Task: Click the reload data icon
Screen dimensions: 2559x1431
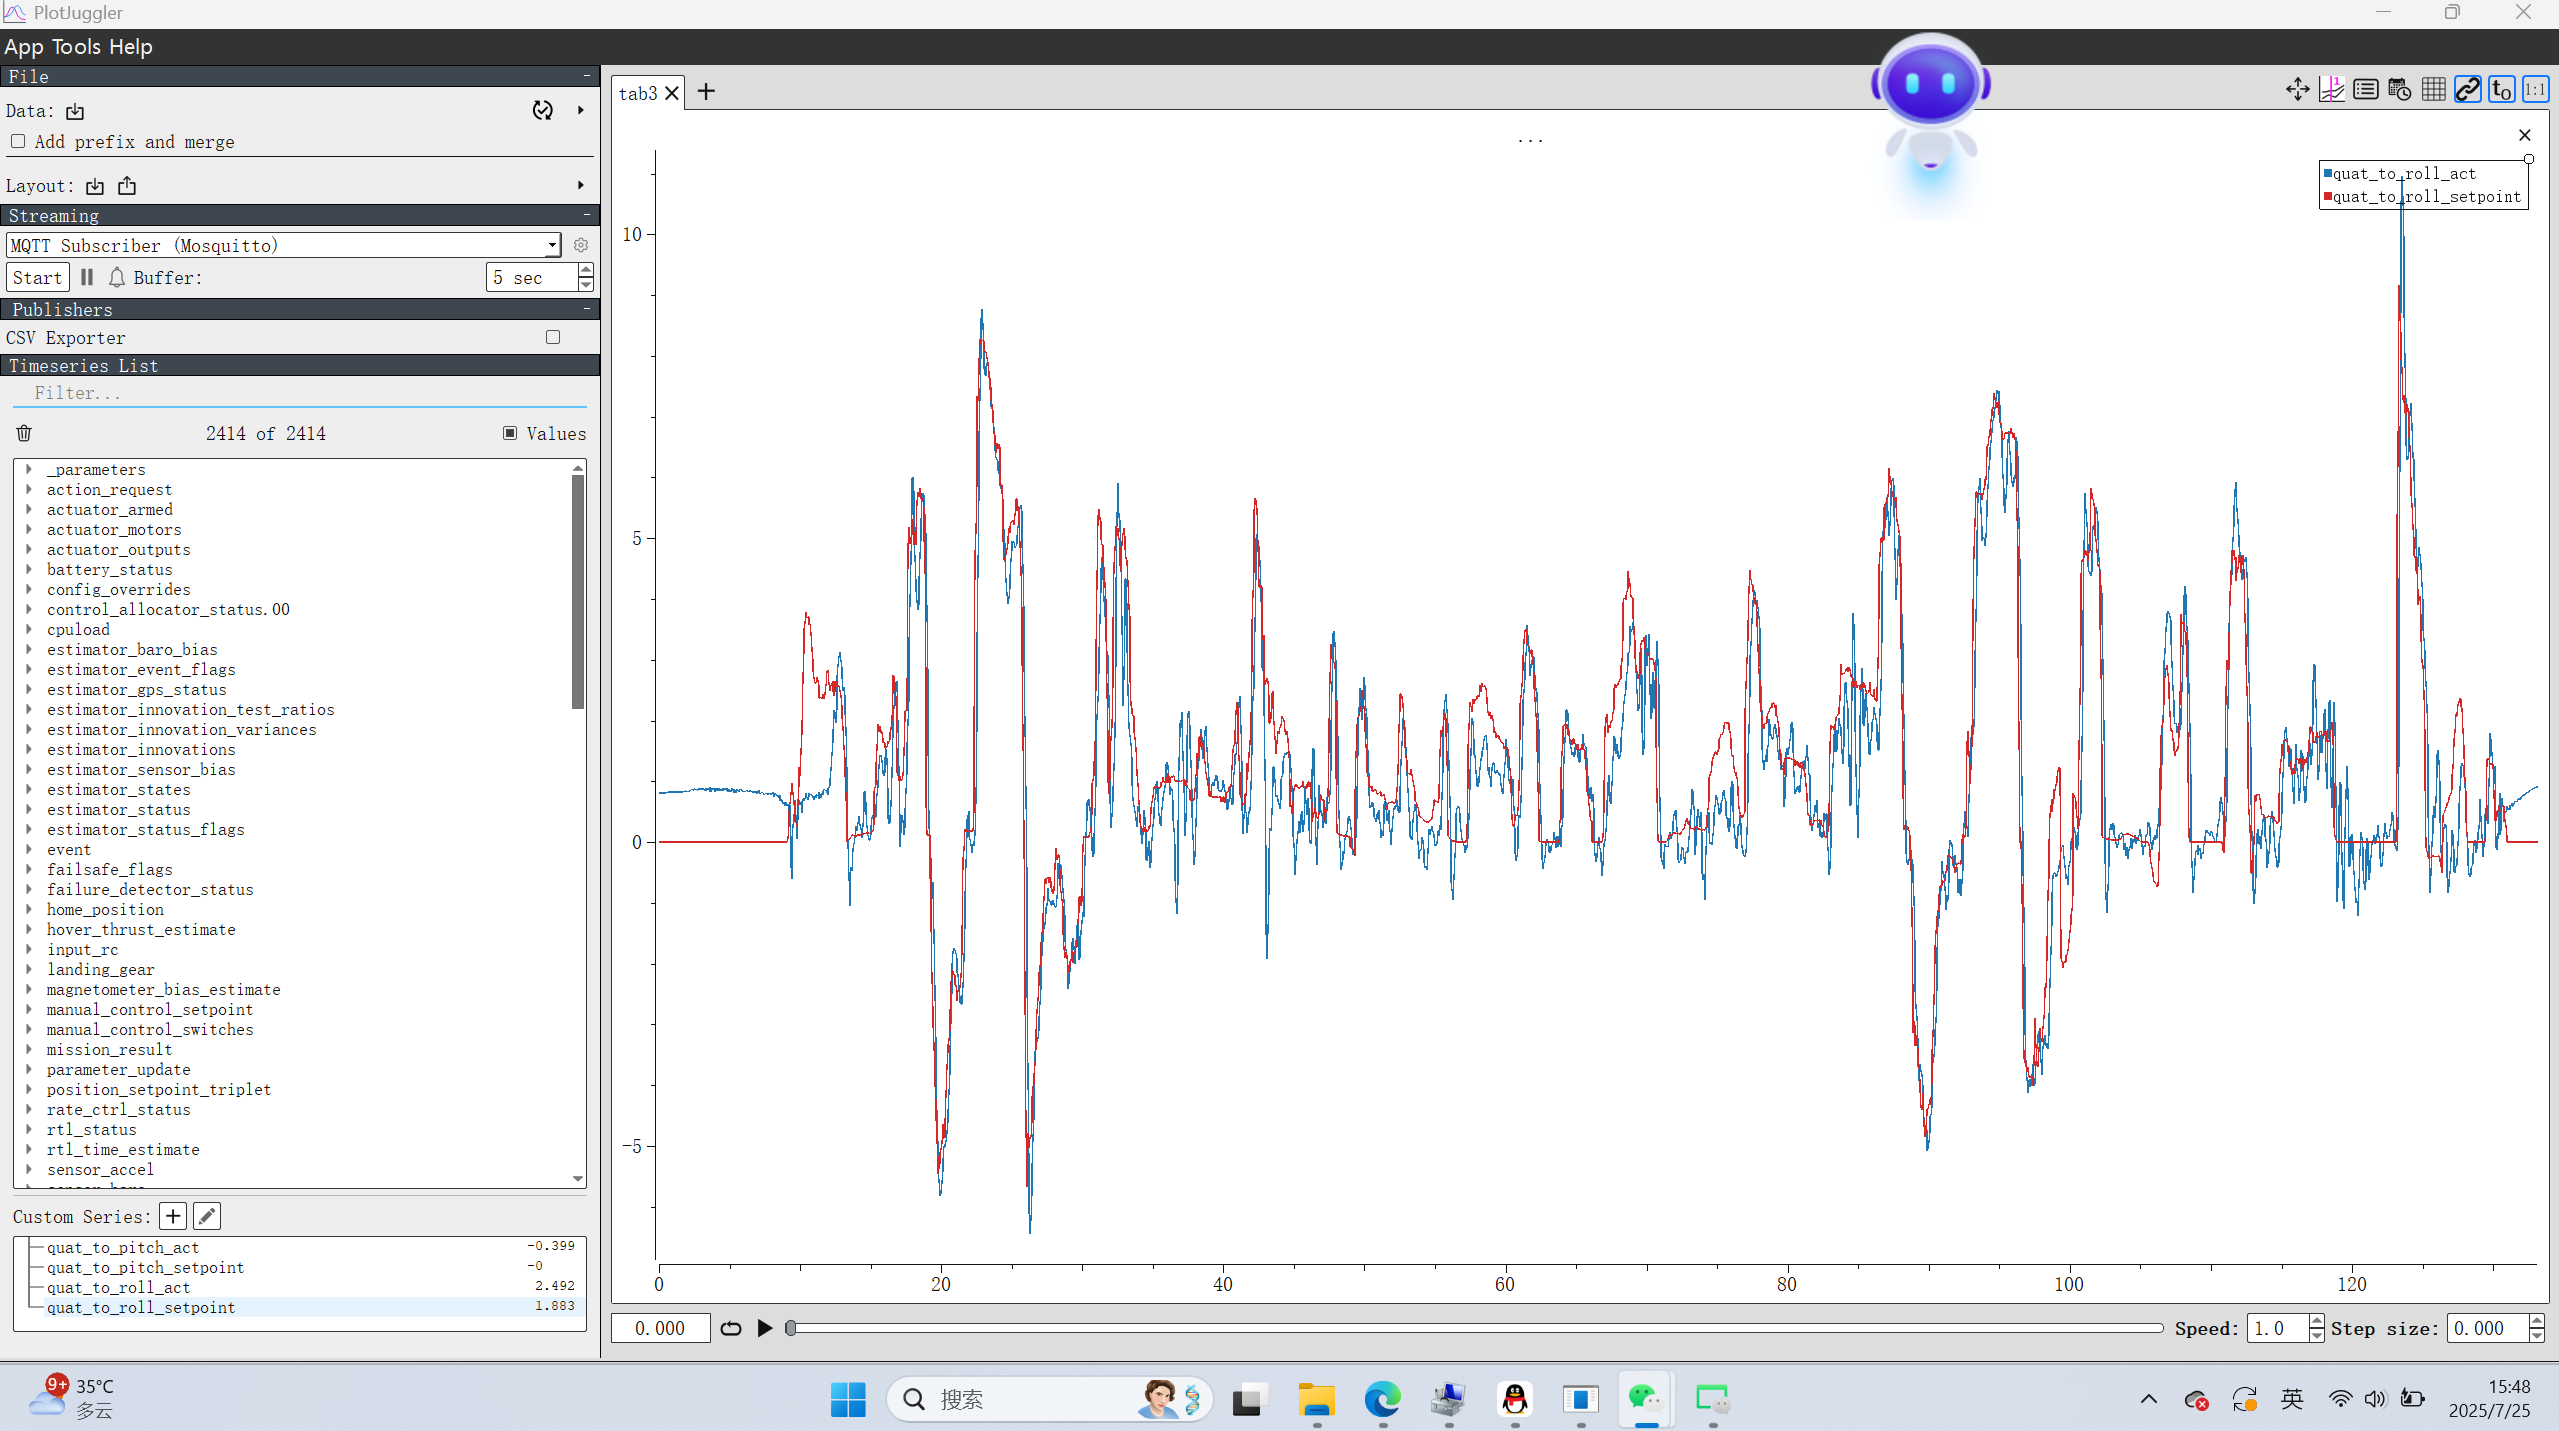Action: (542, 111)
